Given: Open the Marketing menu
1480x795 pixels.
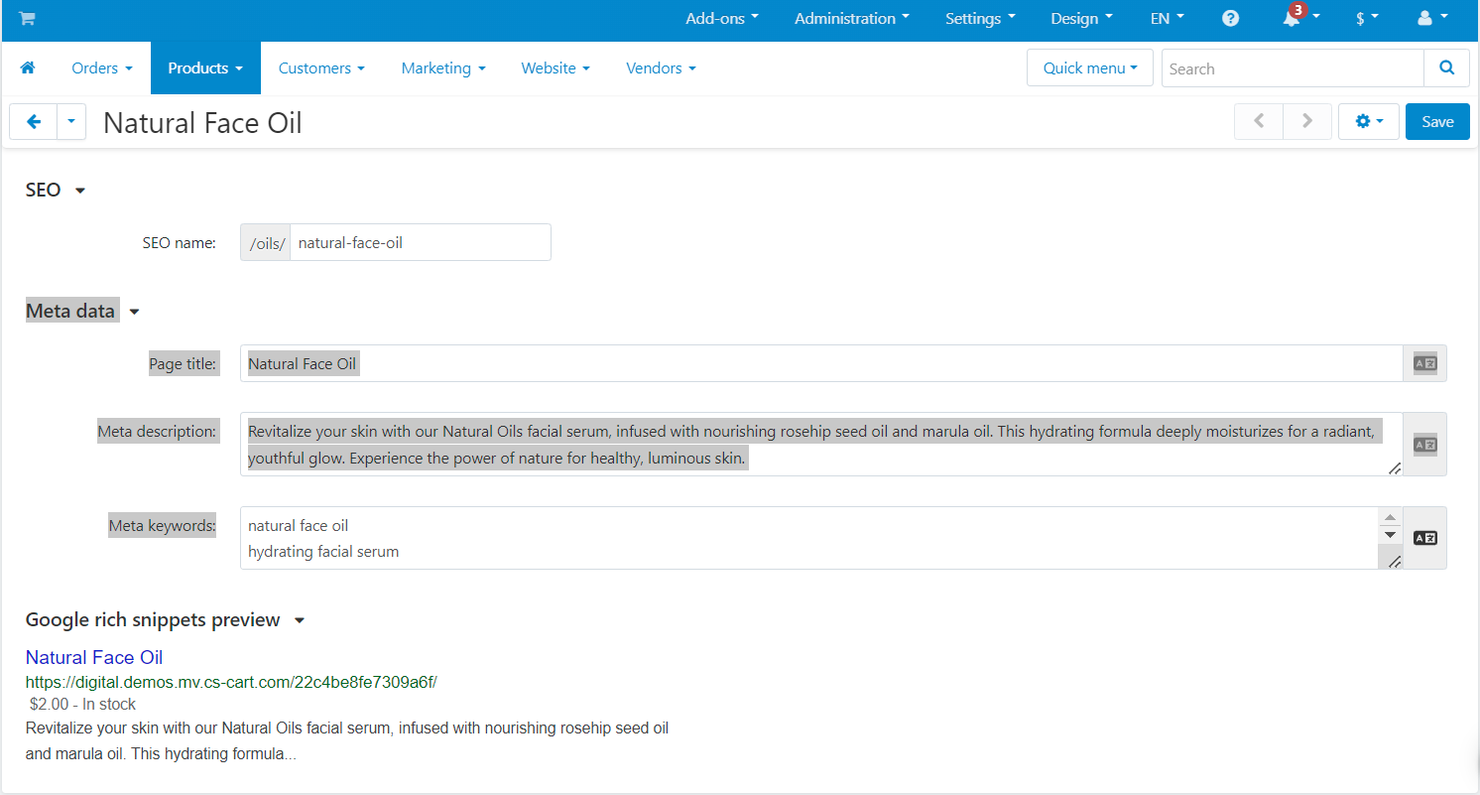Looking at the screenshot, I should [443, 68].
